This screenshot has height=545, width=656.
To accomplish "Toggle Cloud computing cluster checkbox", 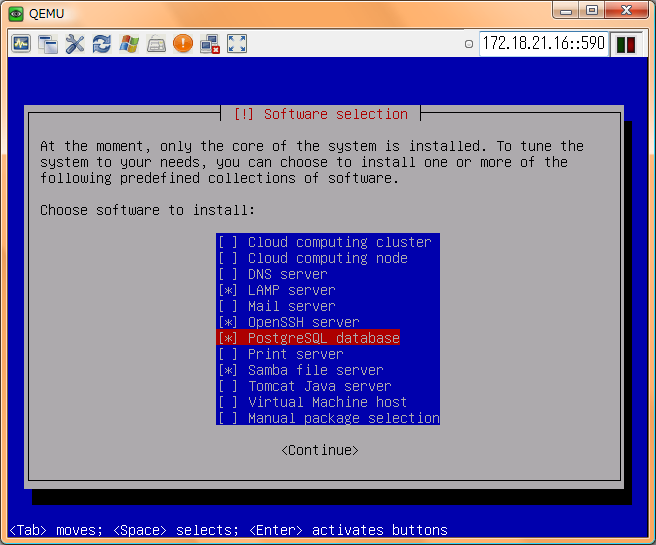I will coord(228,242).
